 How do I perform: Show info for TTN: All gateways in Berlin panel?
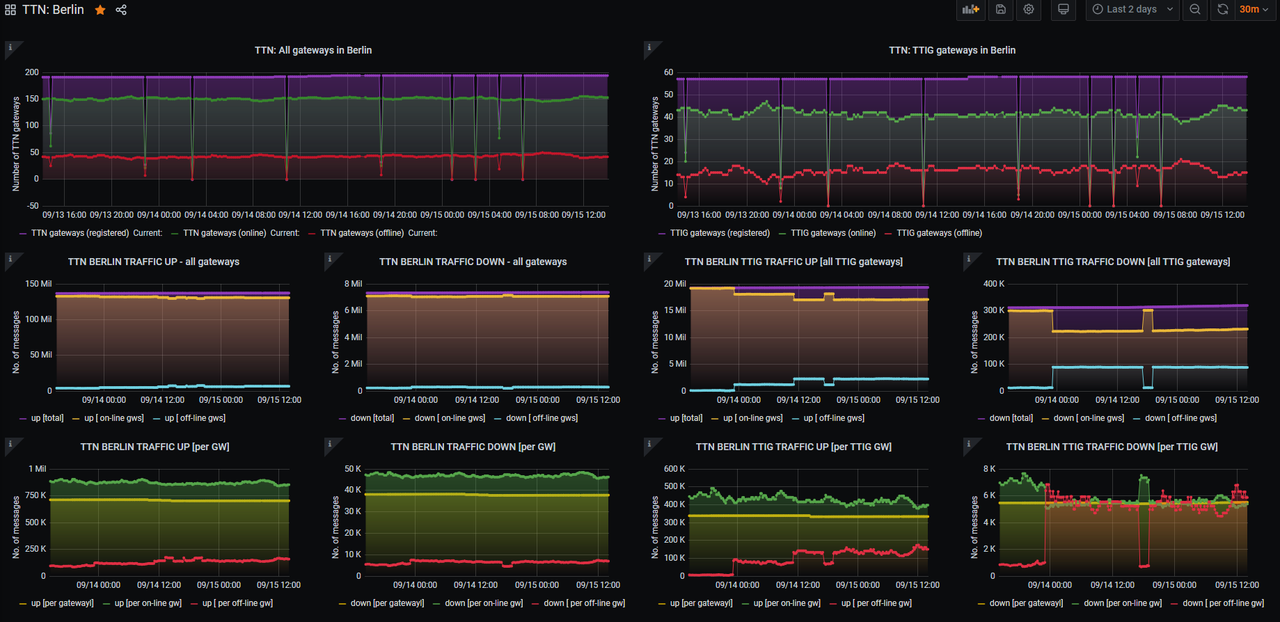click(9, 46)
